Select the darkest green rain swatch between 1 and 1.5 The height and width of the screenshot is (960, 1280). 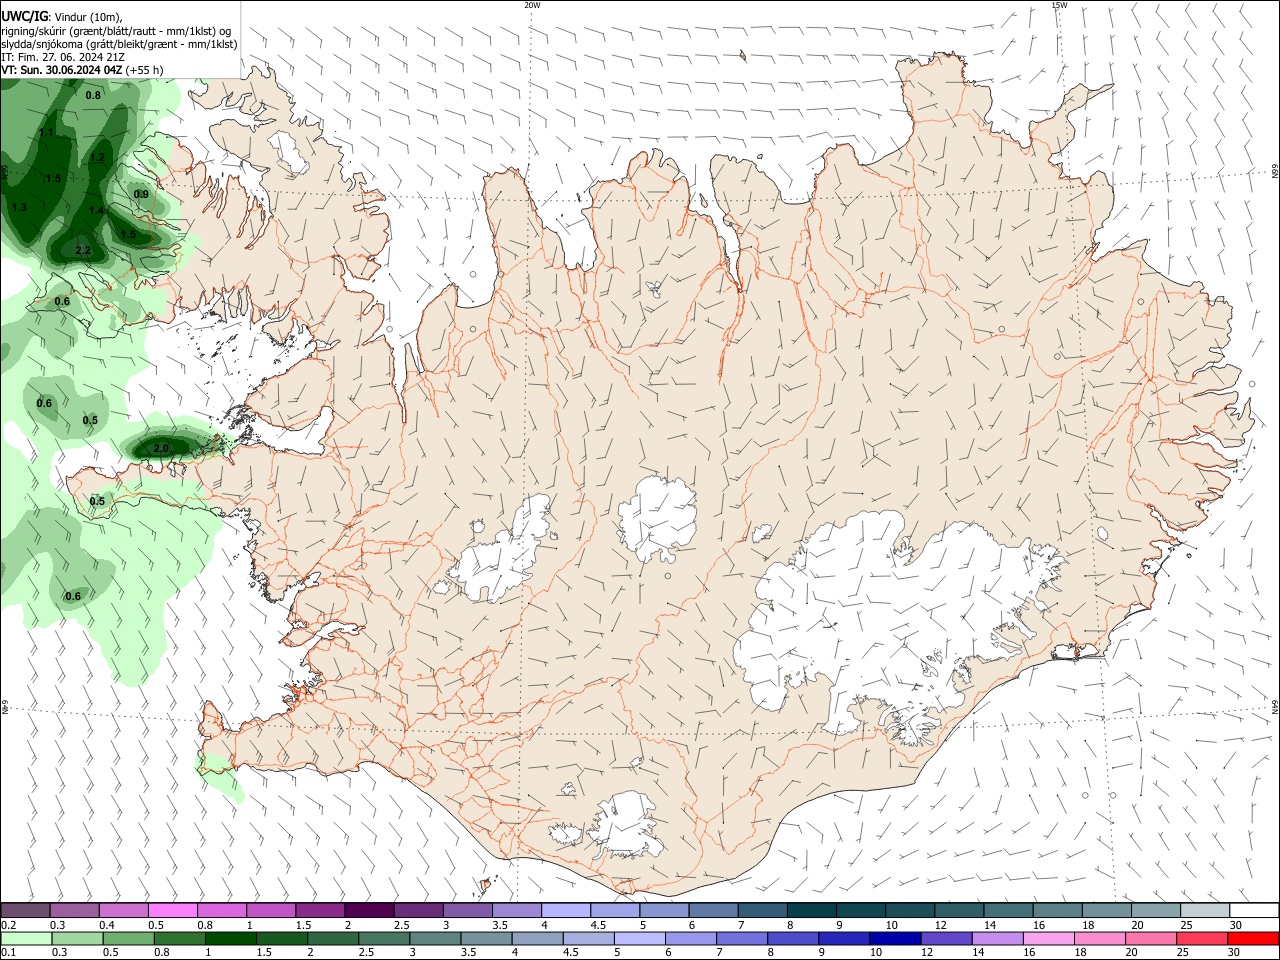231,939
